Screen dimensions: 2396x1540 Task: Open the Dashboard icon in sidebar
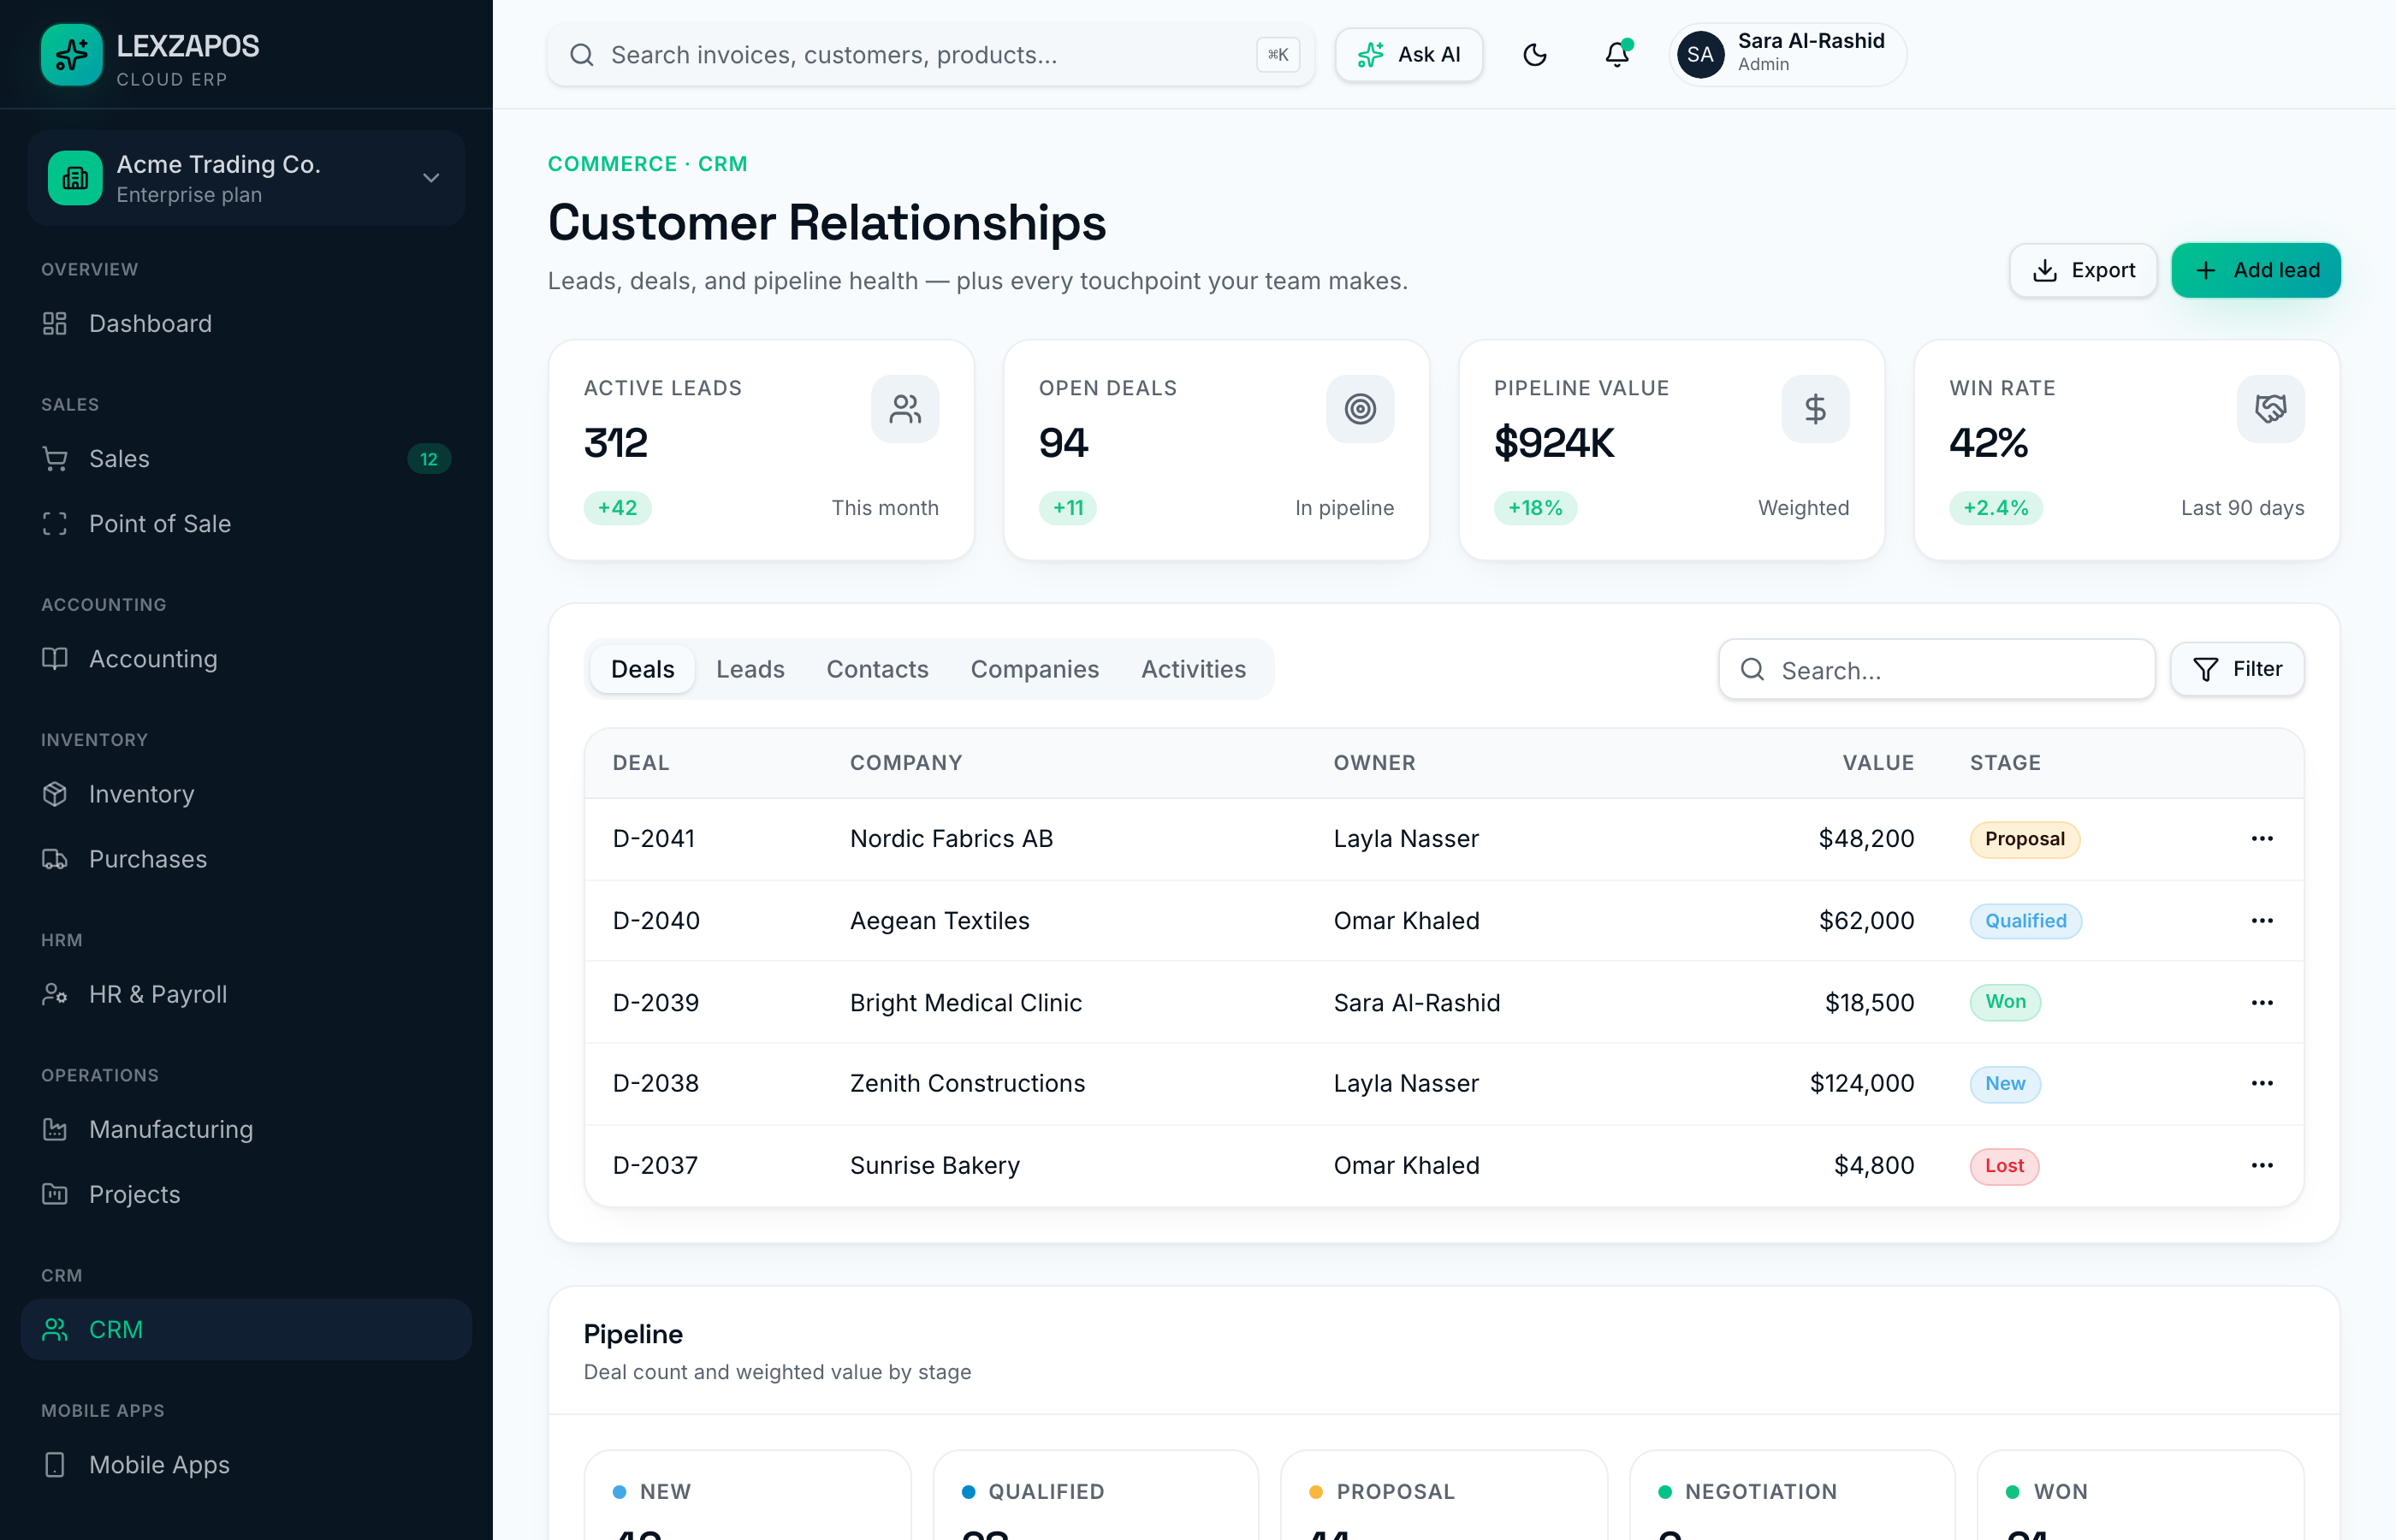(55, 323)
